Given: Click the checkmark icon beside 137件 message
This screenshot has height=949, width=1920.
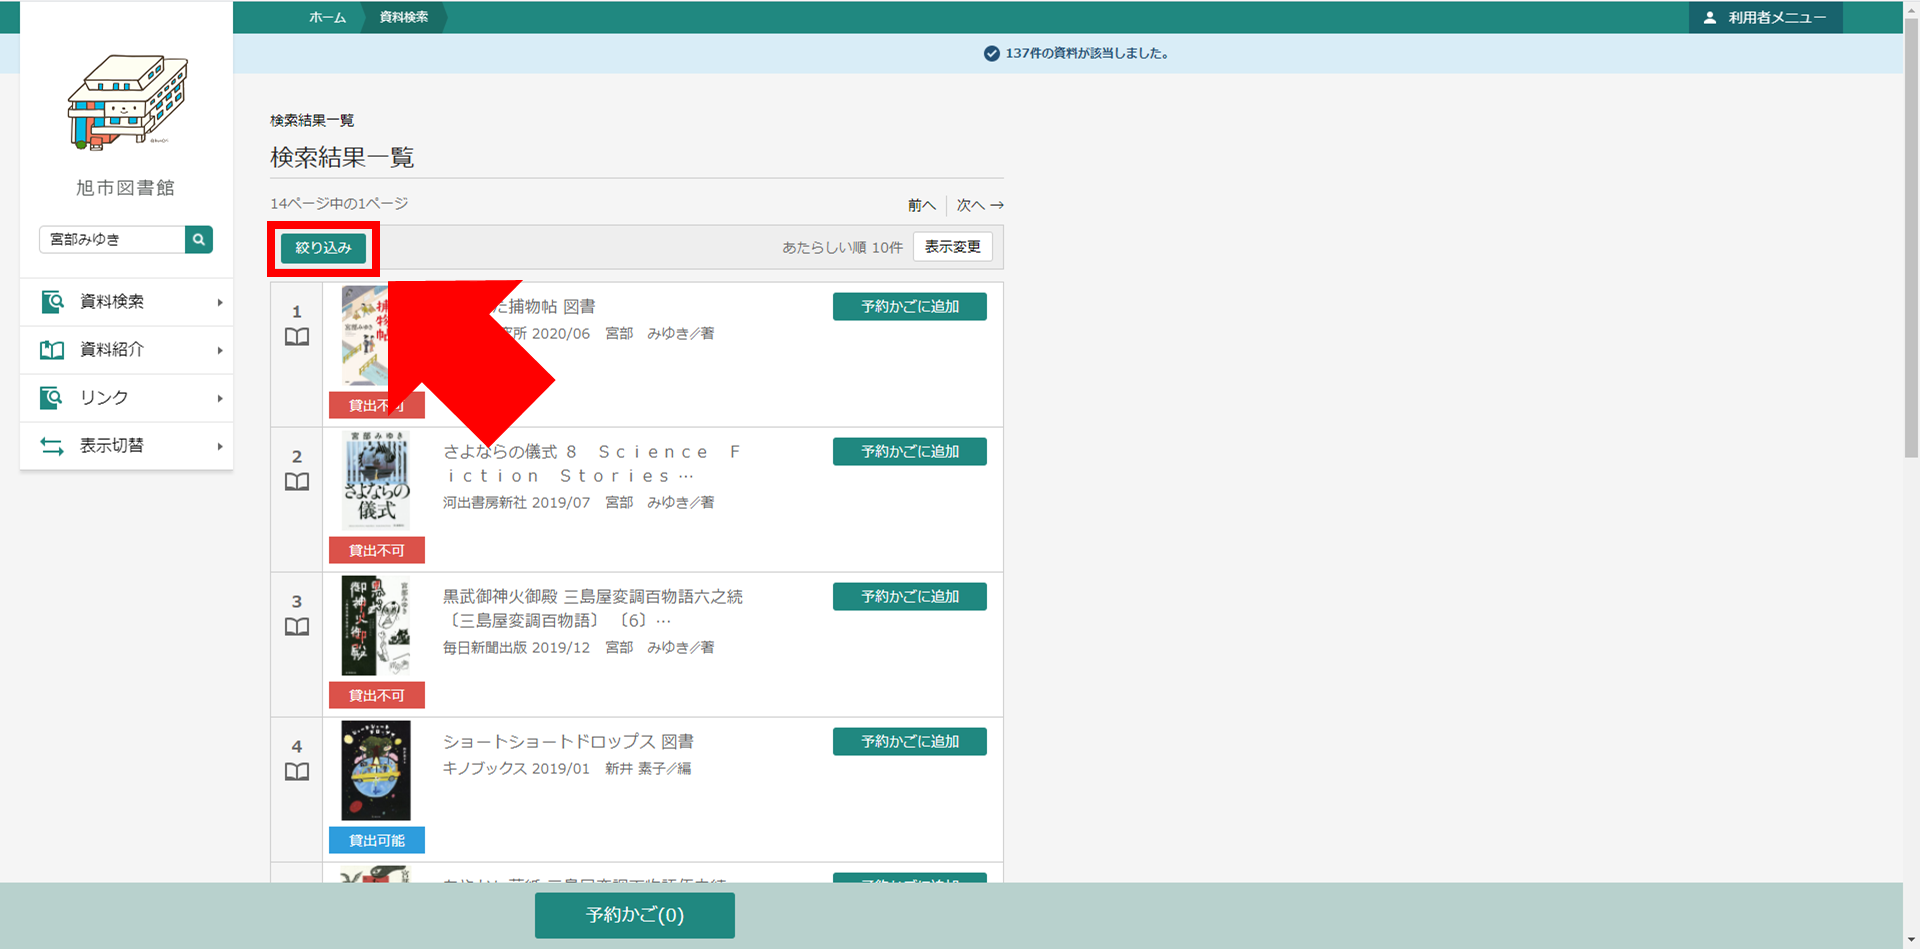Looking at the screenshot, I should pyautogui.click(x=991, y=54).
